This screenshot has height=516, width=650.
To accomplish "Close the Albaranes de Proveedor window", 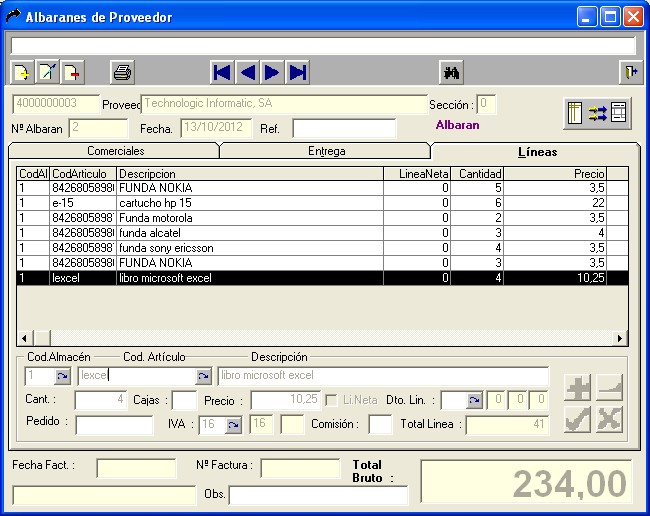I will pyautogui.click(x=633, y=17).
